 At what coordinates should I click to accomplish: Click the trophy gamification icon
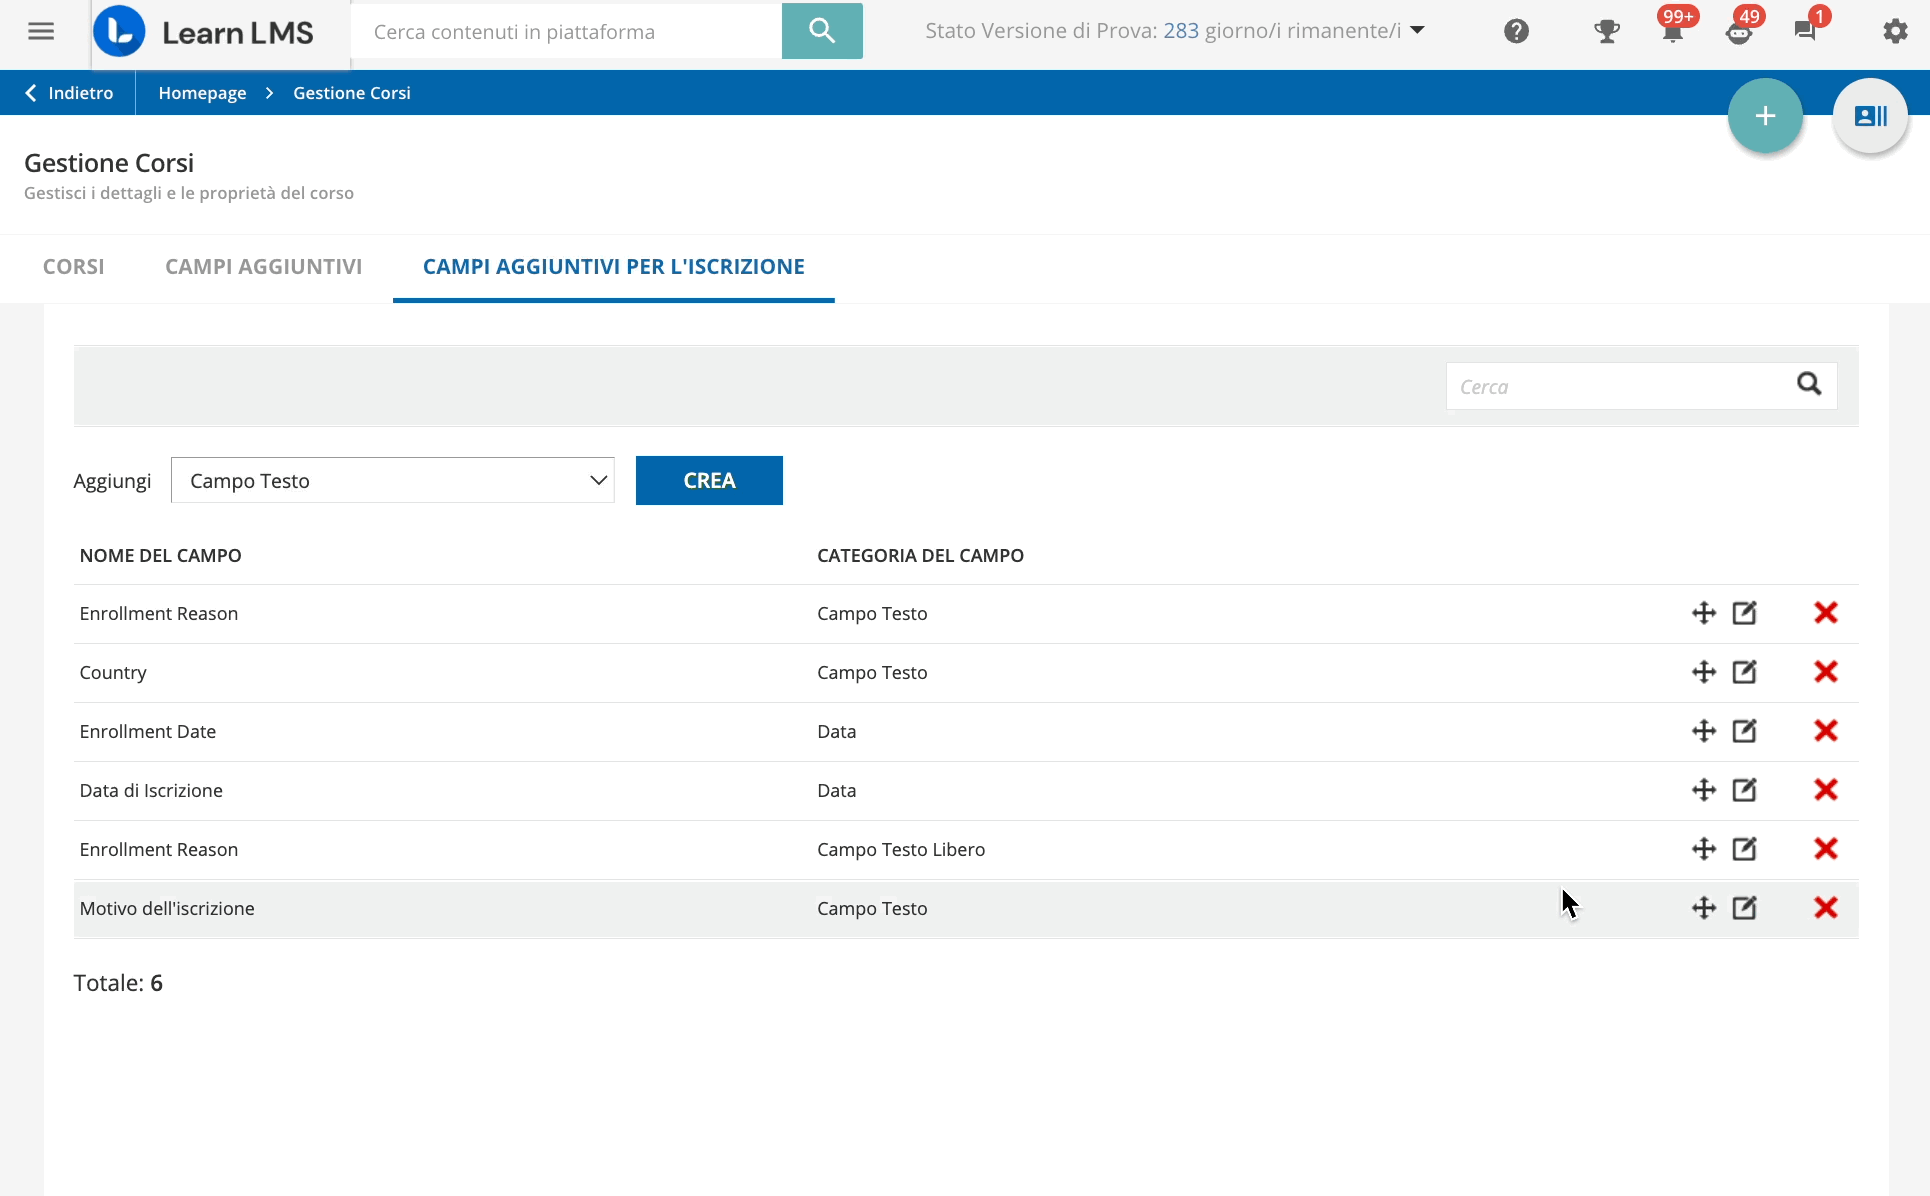click(1607, 31)
